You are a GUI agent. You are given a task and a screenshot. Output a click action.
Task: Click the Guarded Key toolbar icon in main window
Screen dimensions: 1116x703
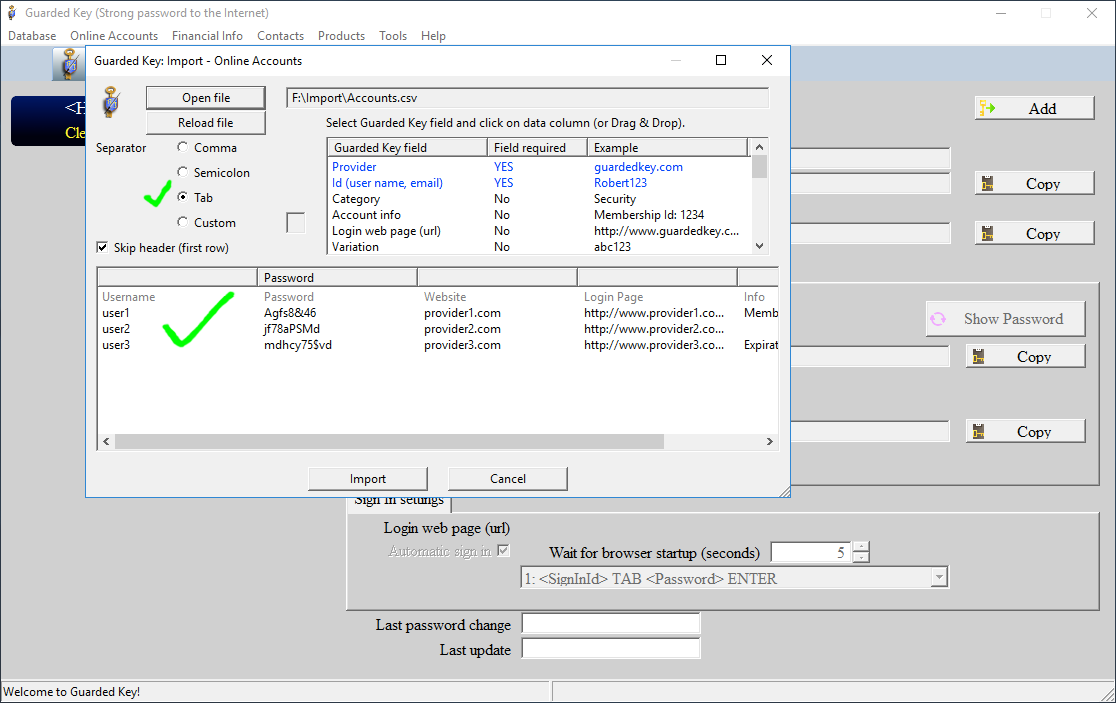[69, 64]
